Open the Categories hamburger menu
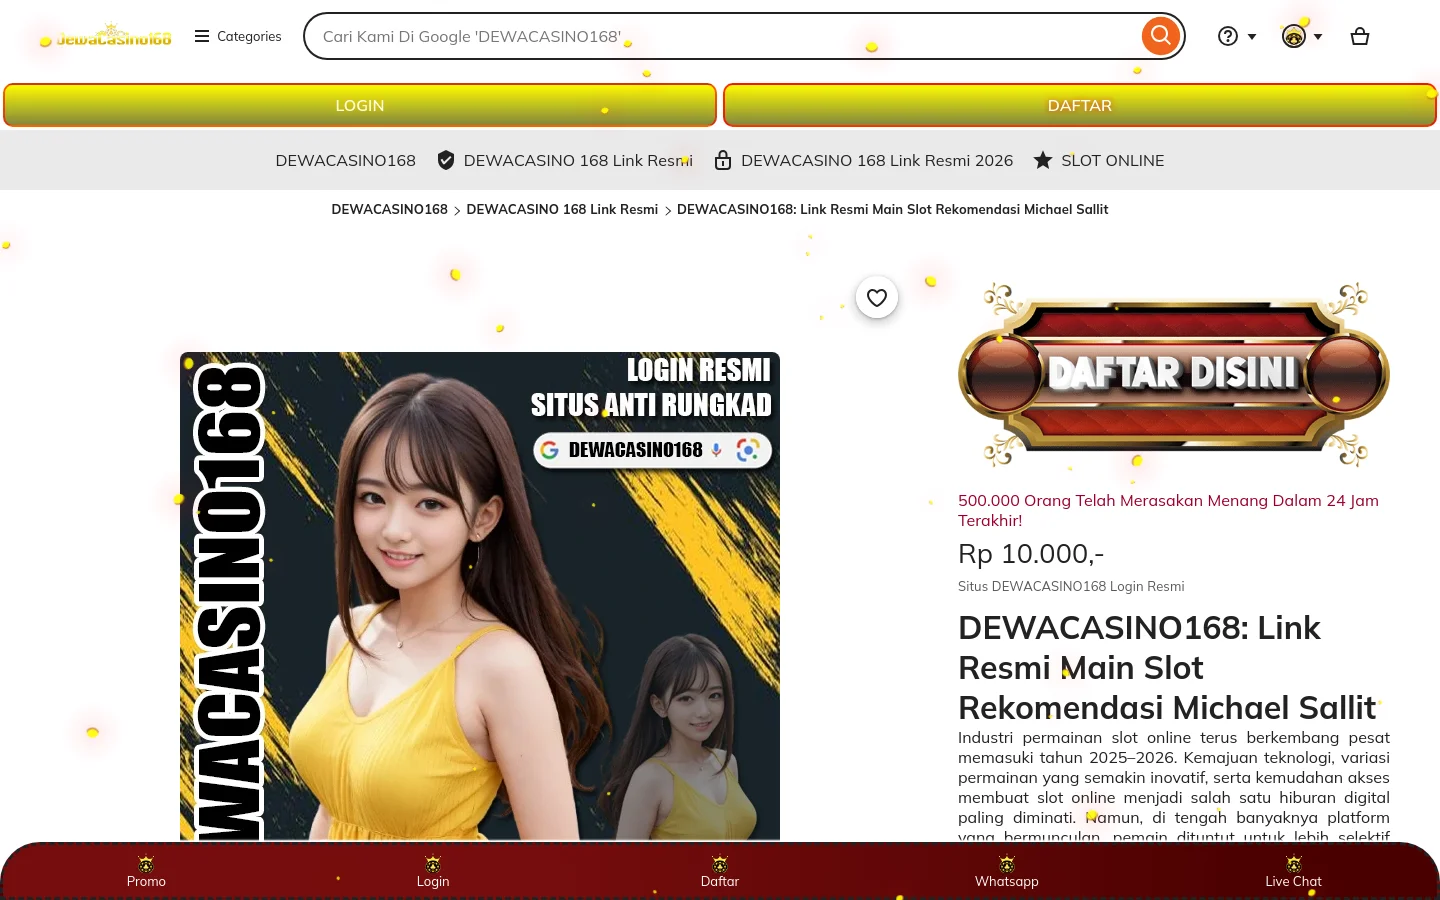Image resolution: width=1440 pixels, height=900 pixels. click(238, 36)
